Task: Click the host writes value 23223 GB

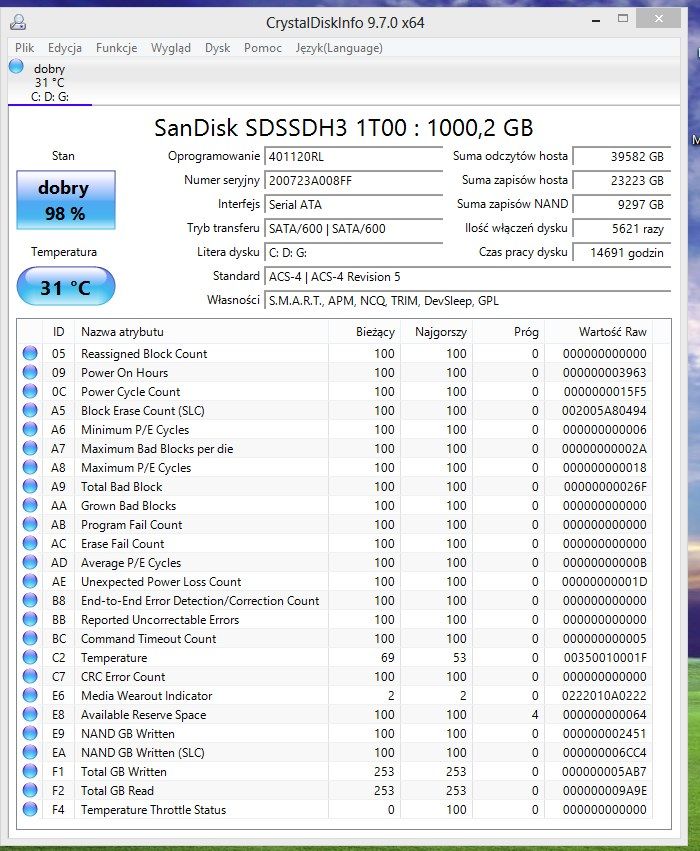Action: click(622, 181)
